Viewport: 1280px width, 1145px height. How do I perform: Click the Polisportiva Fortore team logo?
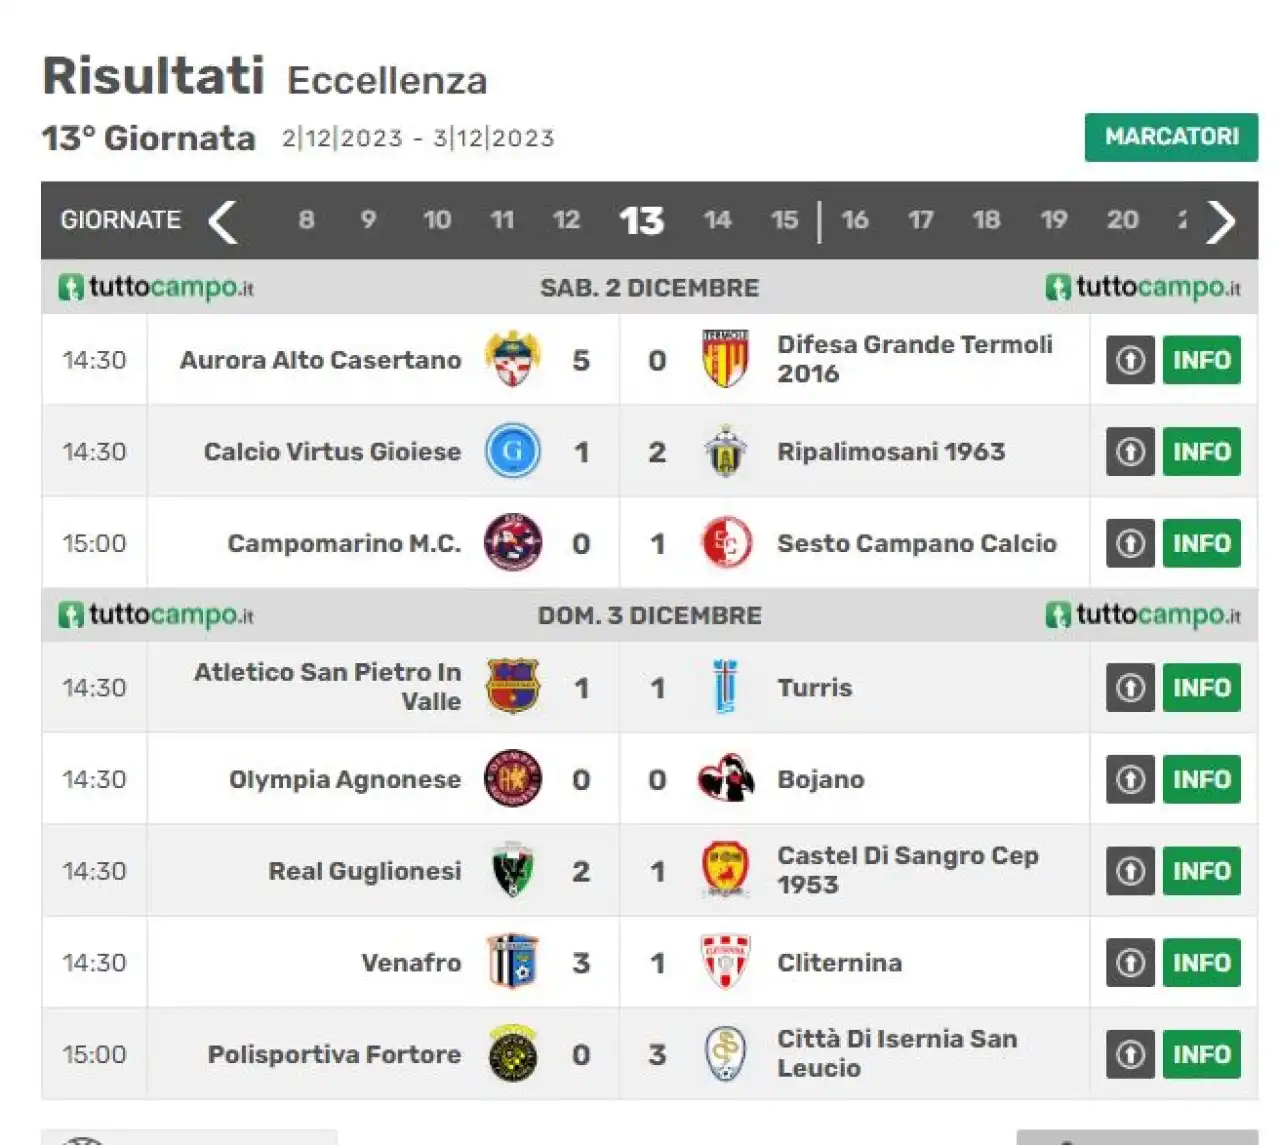tap(513, 1054)
